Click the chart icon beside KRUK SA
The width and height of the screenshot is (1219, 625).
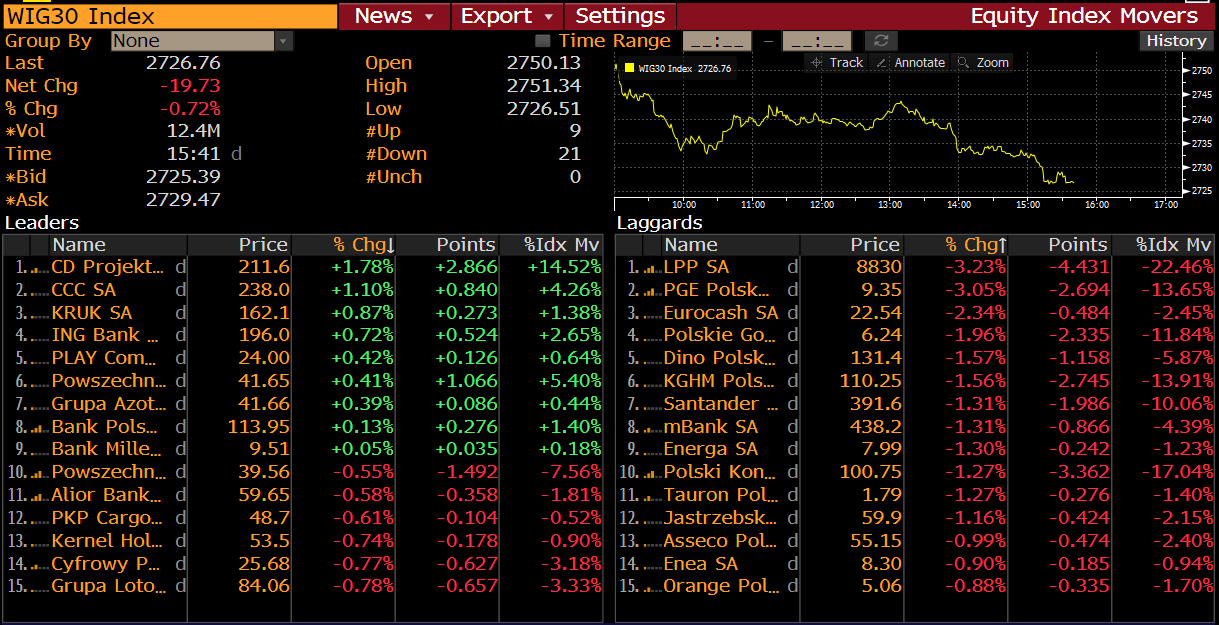click(x=40, y=313)
